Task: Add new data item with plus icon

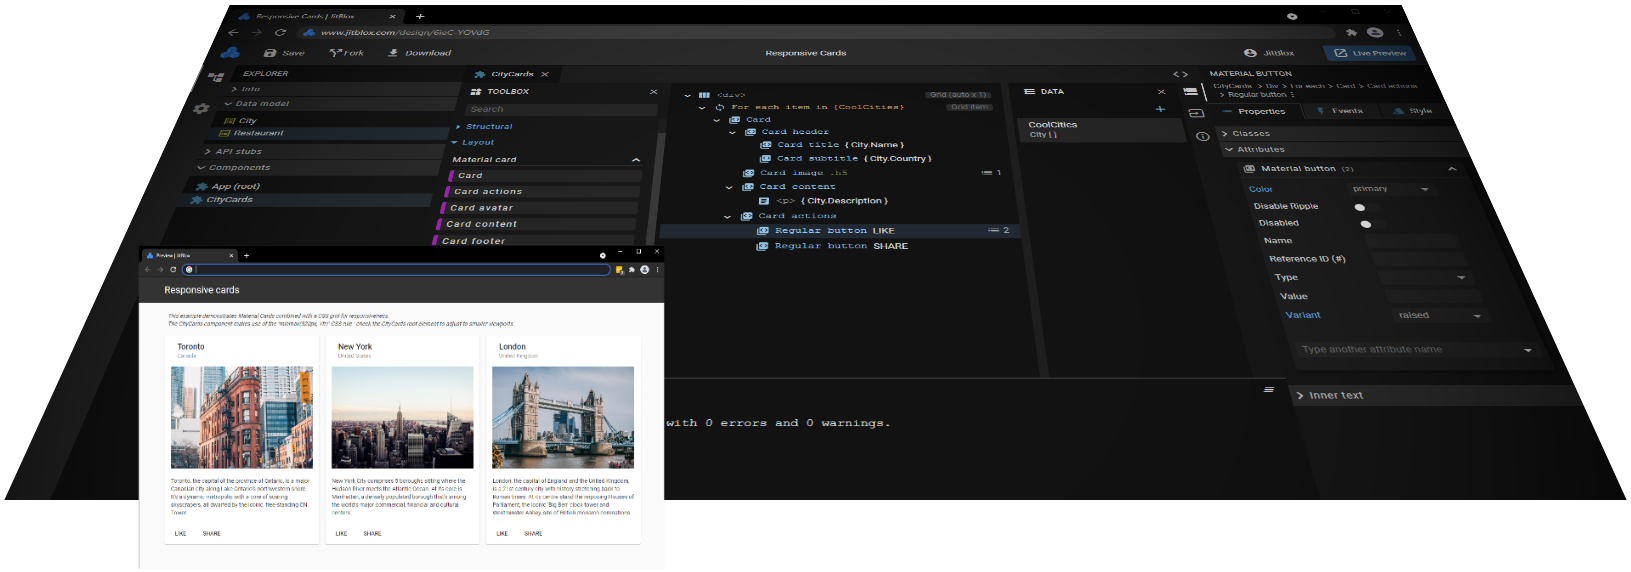Action: coord(1160,109)
